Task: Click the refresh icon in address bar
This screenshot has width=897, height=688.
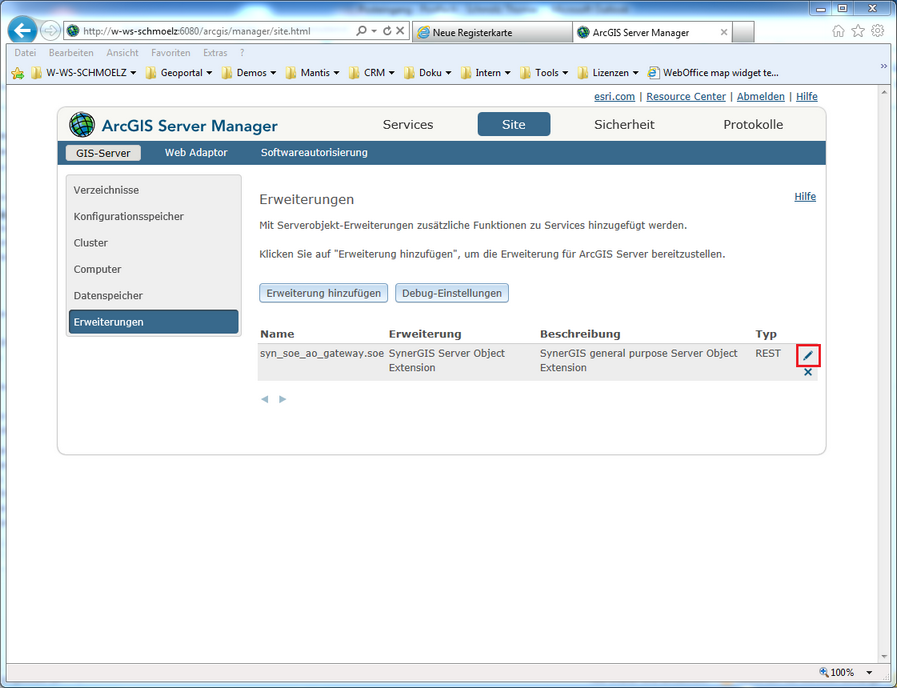Action: pos(387,31)
